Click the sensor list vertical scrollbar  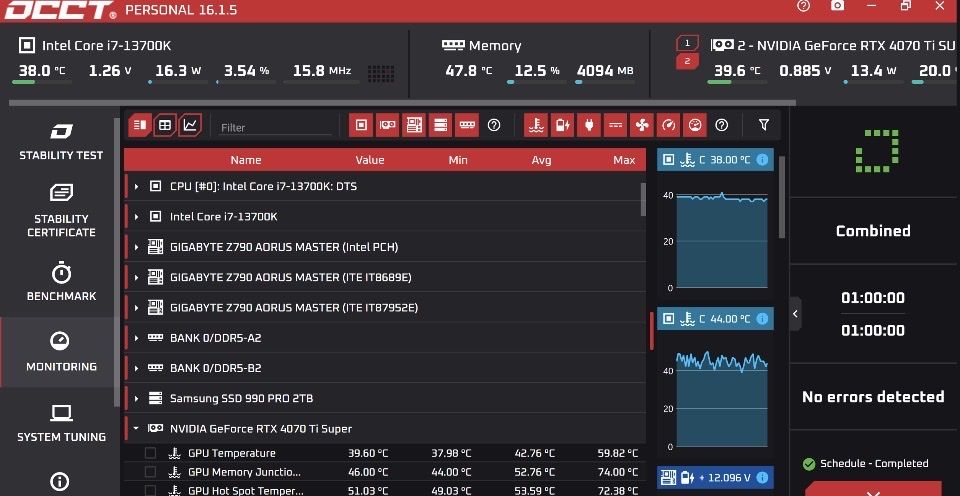[x=643, y=198]
